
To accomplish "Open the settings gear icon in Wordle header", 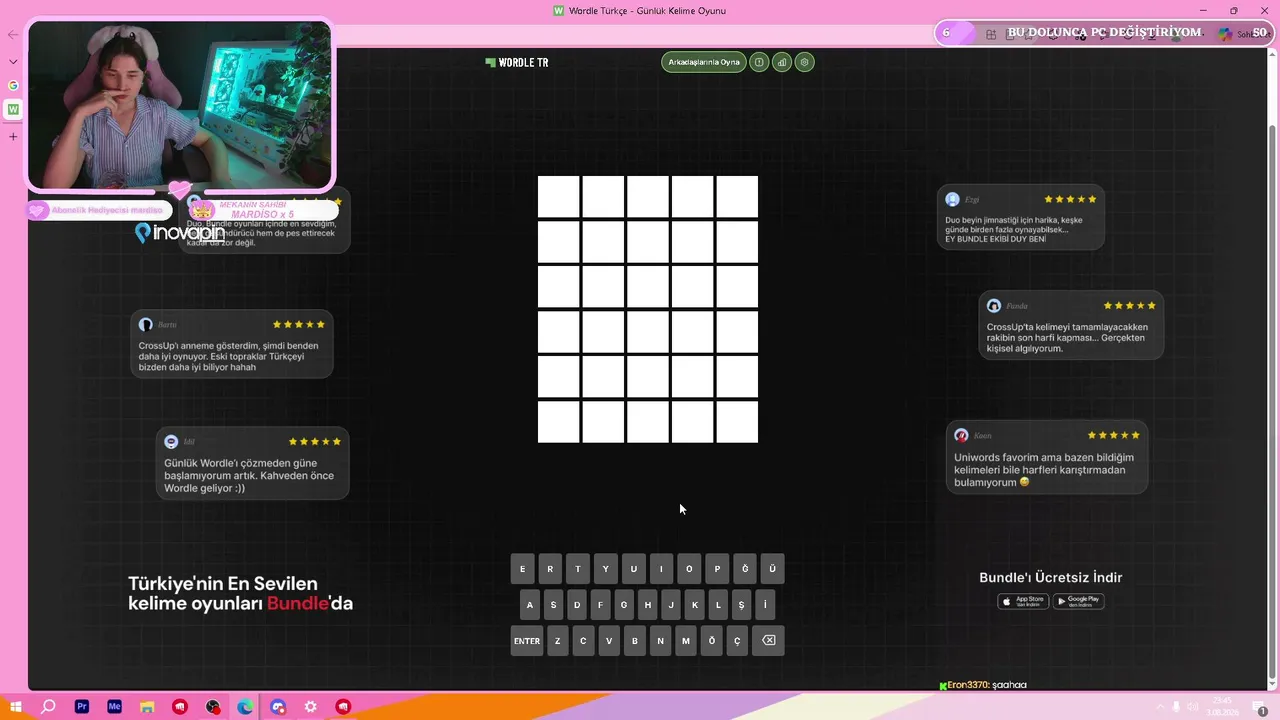I will pyautogui.click(x=805, y=62).
